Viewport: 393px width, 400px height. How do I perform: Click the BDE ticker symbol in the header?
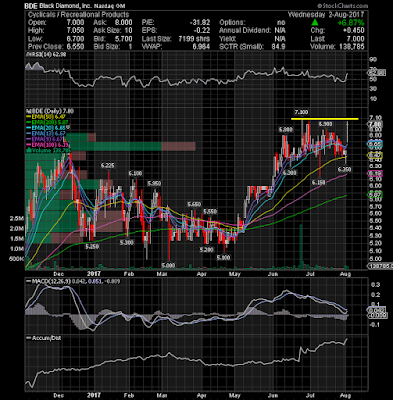pyautogui.click(x=31, y=6)
